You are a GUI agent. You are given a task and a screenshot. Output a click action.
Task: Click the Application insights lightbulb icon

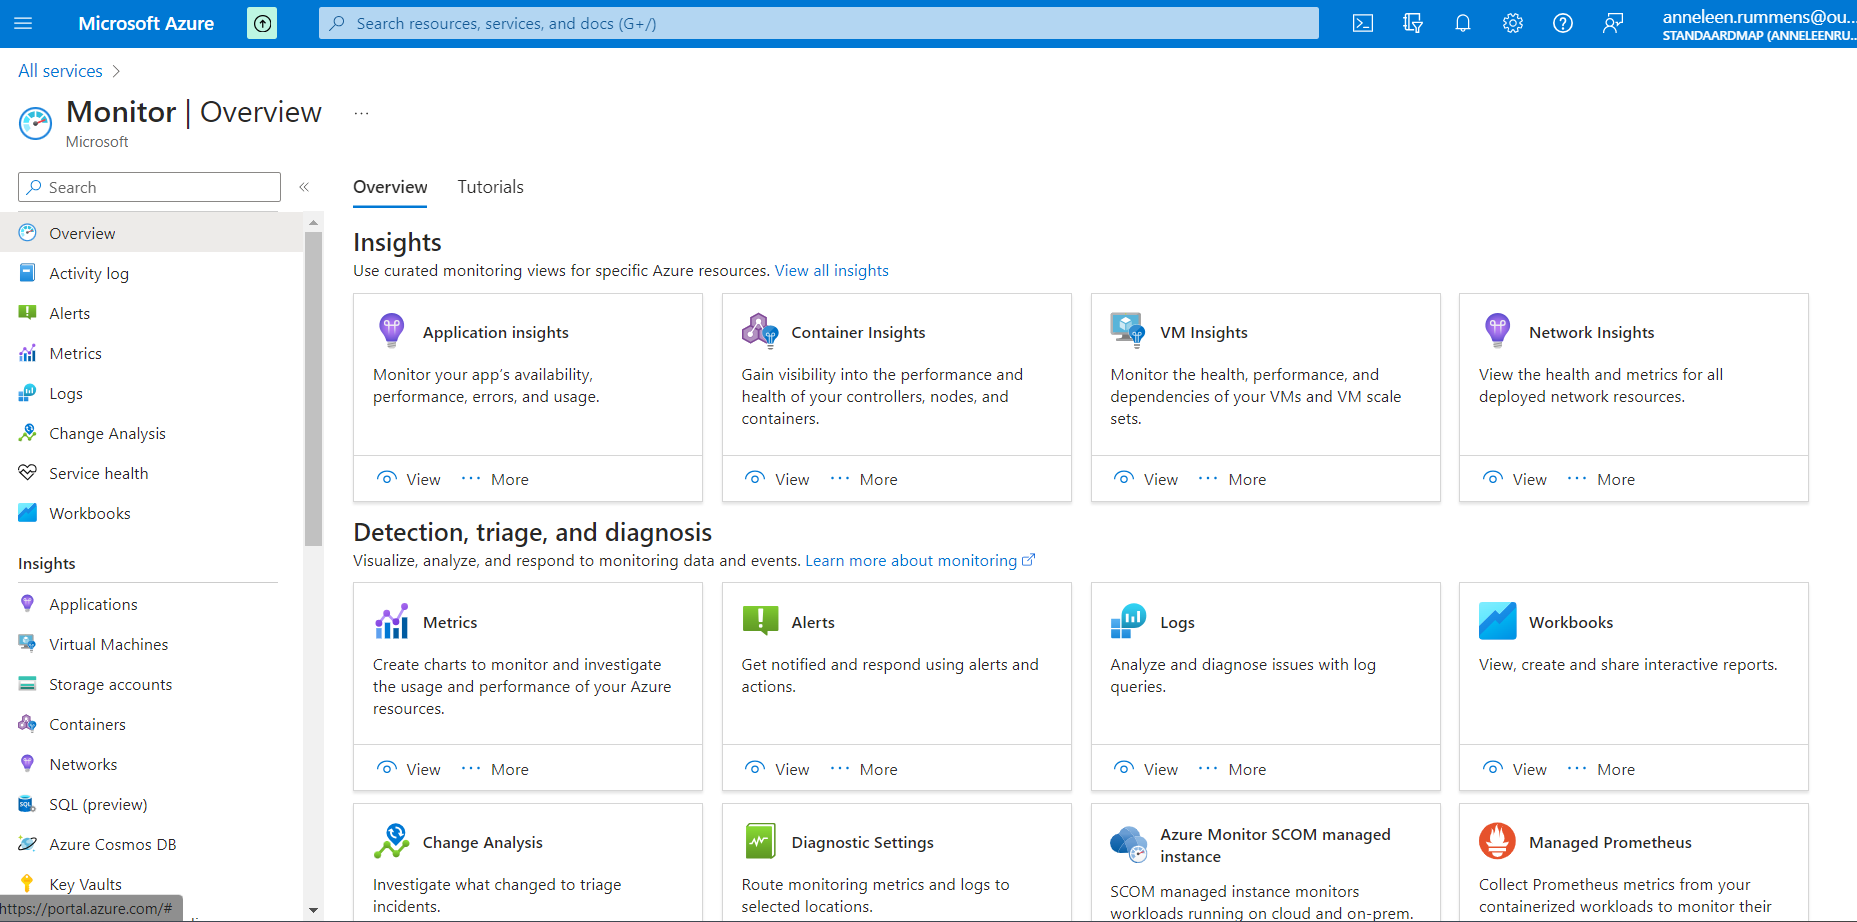pyautogui.click(x=392, y=329)
